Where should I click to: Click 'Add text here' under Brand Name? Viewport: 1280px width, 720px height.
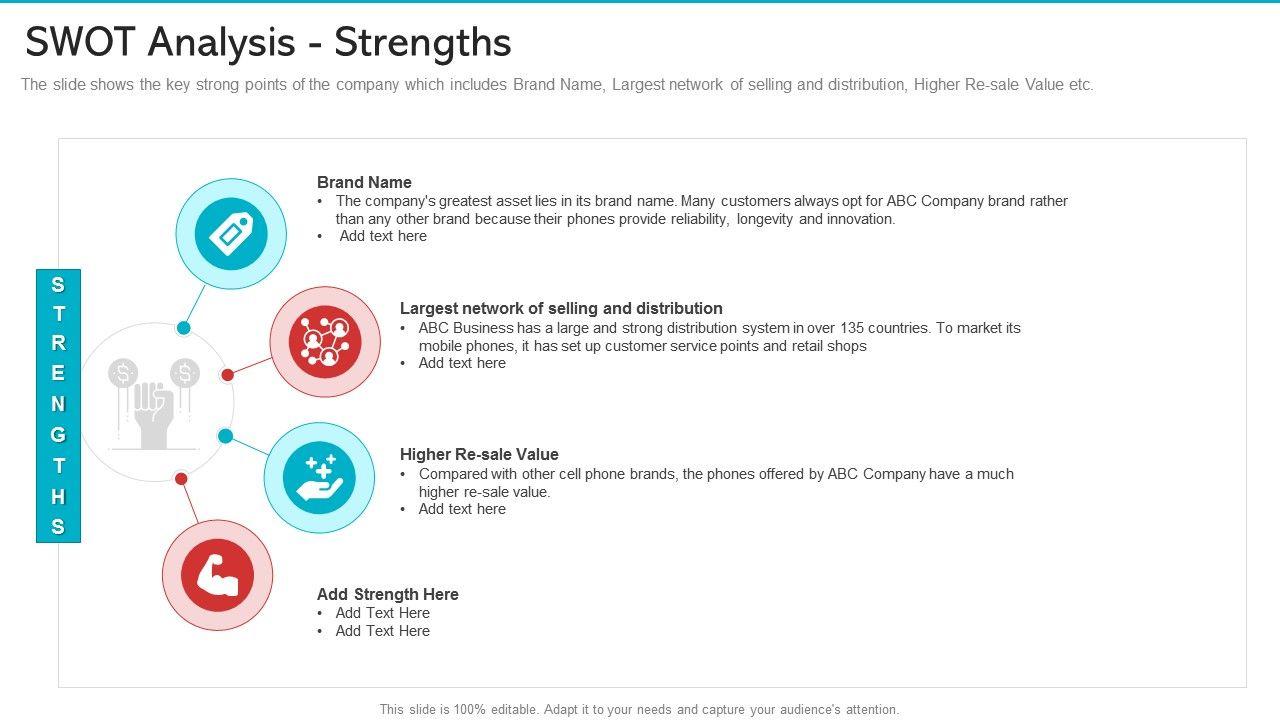tap(383, 236)
